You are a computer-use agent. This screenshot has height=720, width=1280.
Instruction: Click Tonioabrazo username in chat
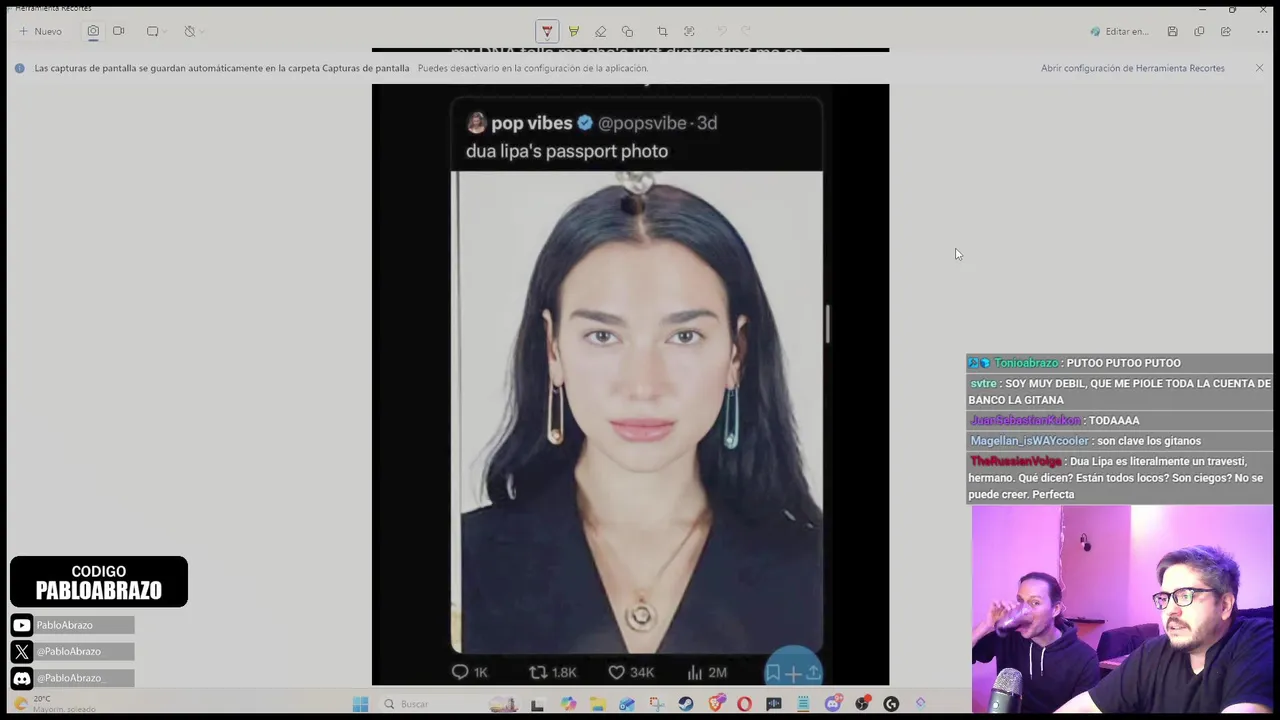click(1025, 363)
